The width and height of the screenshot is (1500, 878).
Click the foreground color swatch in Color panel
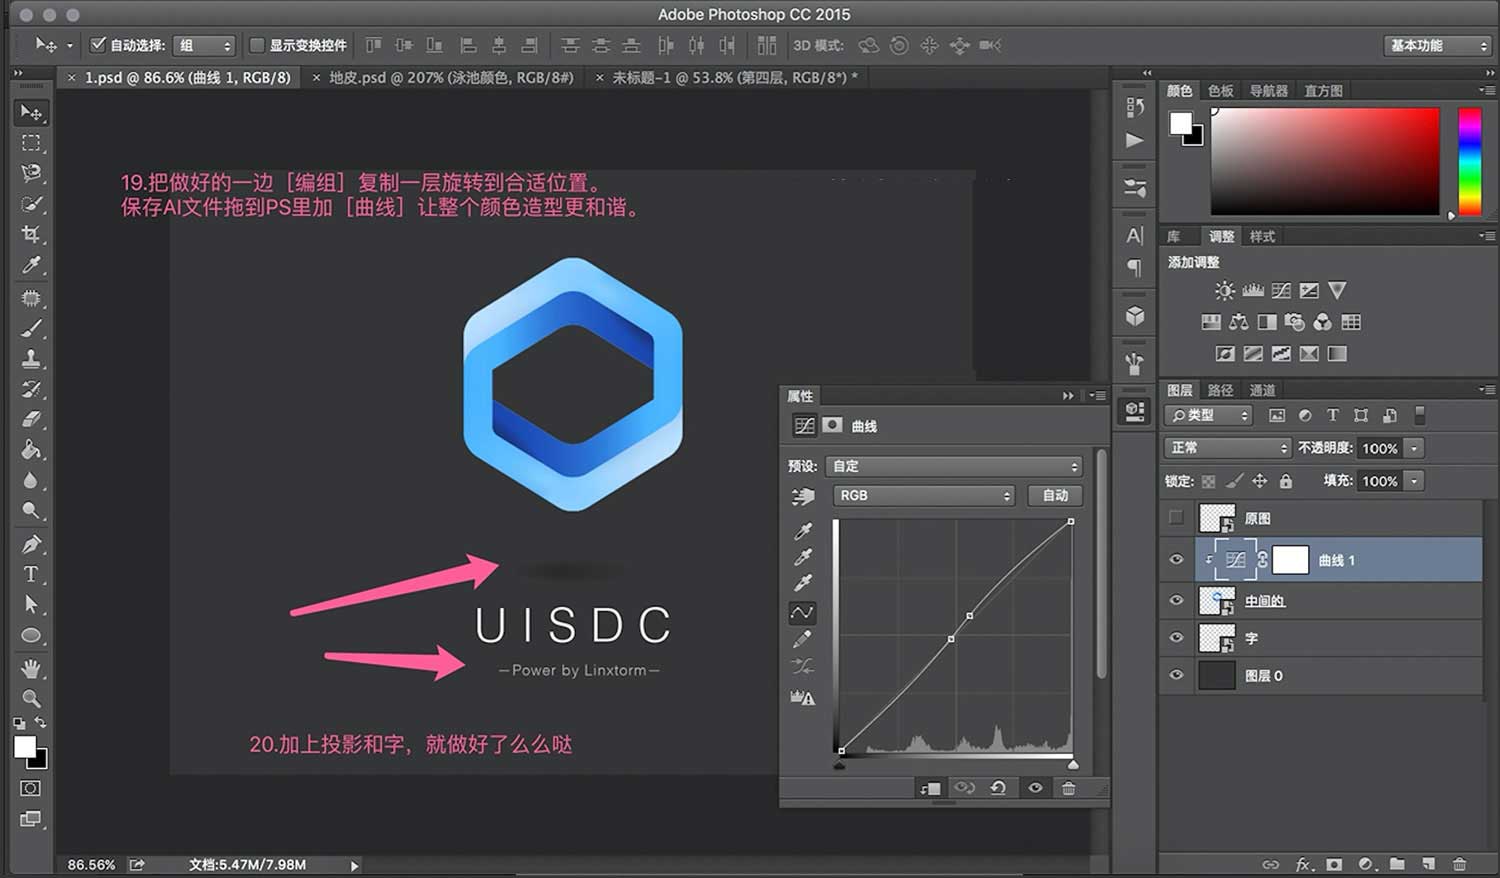tap(1181, 122)
